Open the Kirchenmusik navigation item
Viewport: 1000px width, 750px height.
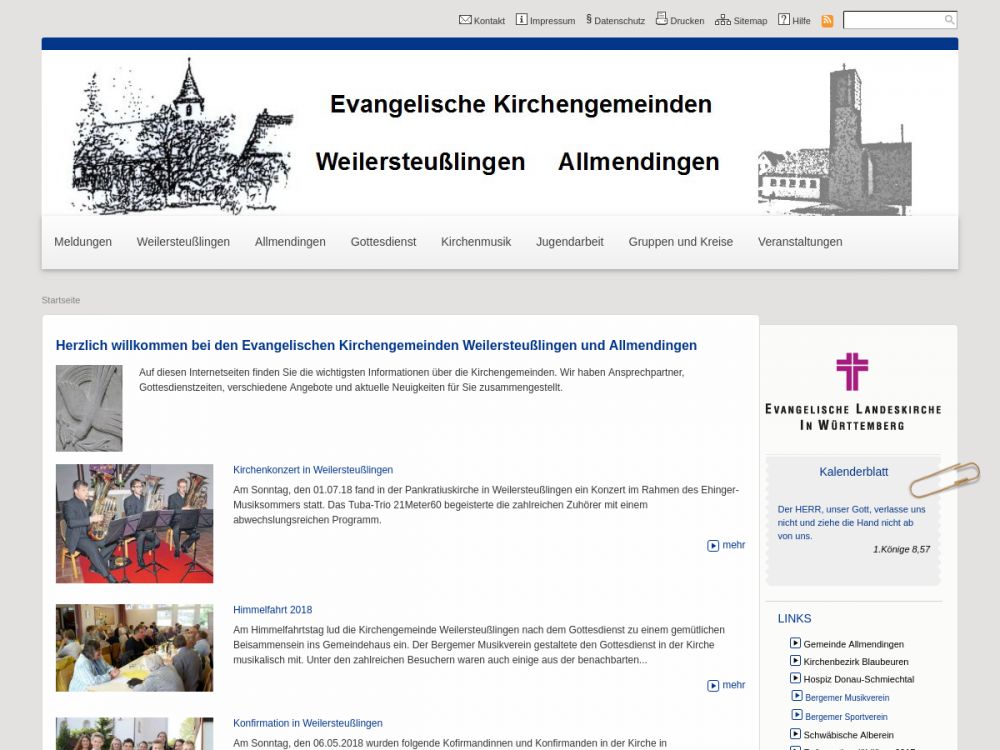click(x=476, y=242)
